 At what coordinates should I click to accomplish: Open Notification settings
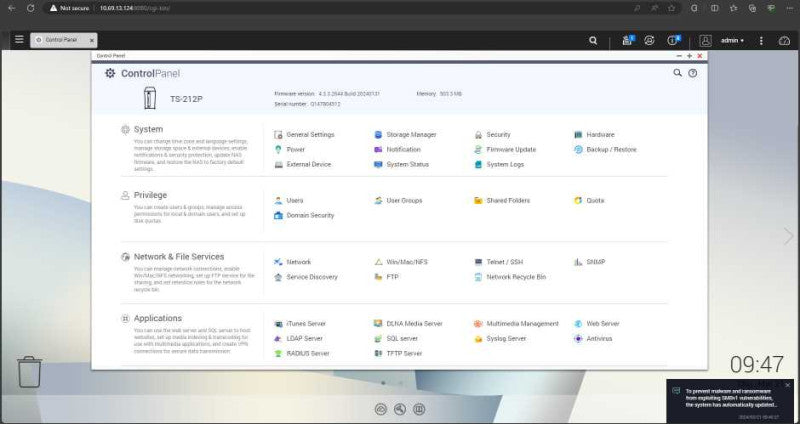(397, 149)
